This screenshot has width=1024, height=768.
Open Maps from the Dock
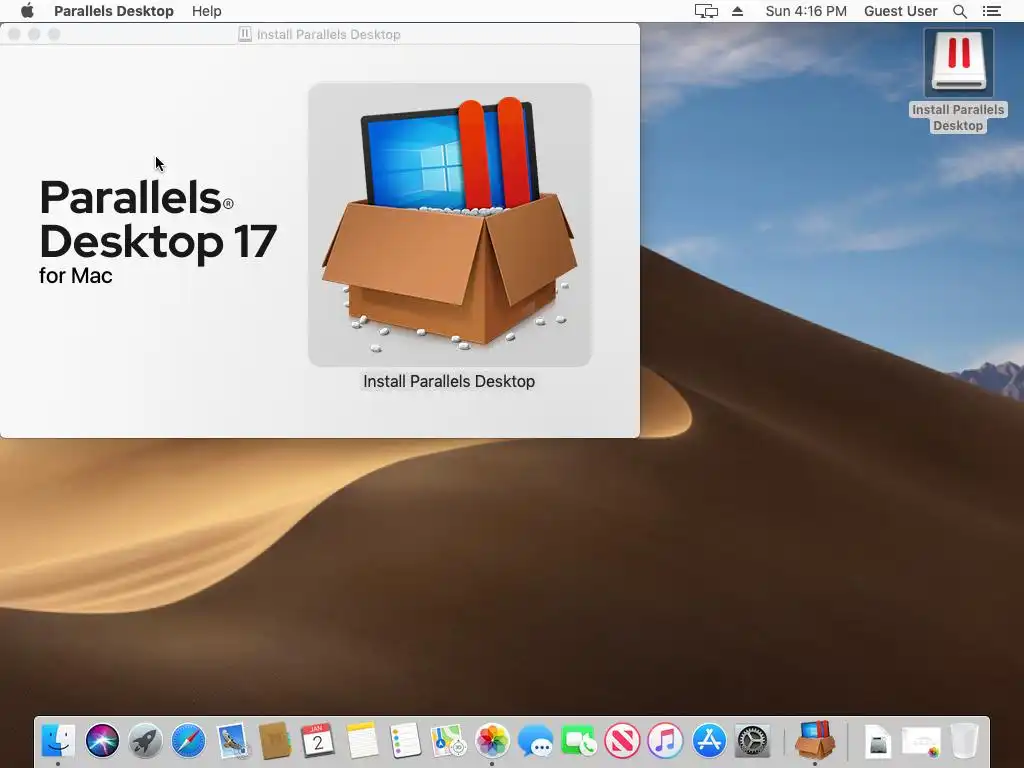[448, 741]
